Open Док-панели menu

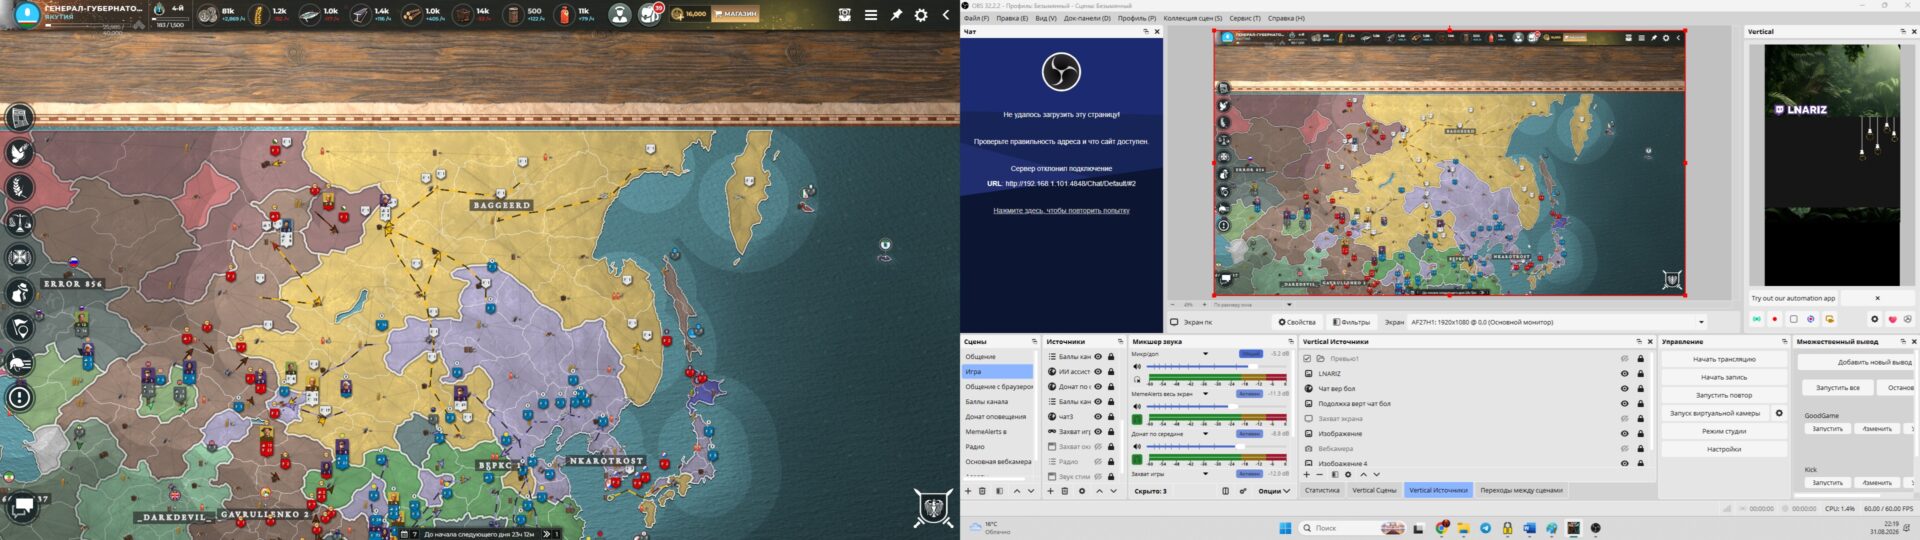1087,18
